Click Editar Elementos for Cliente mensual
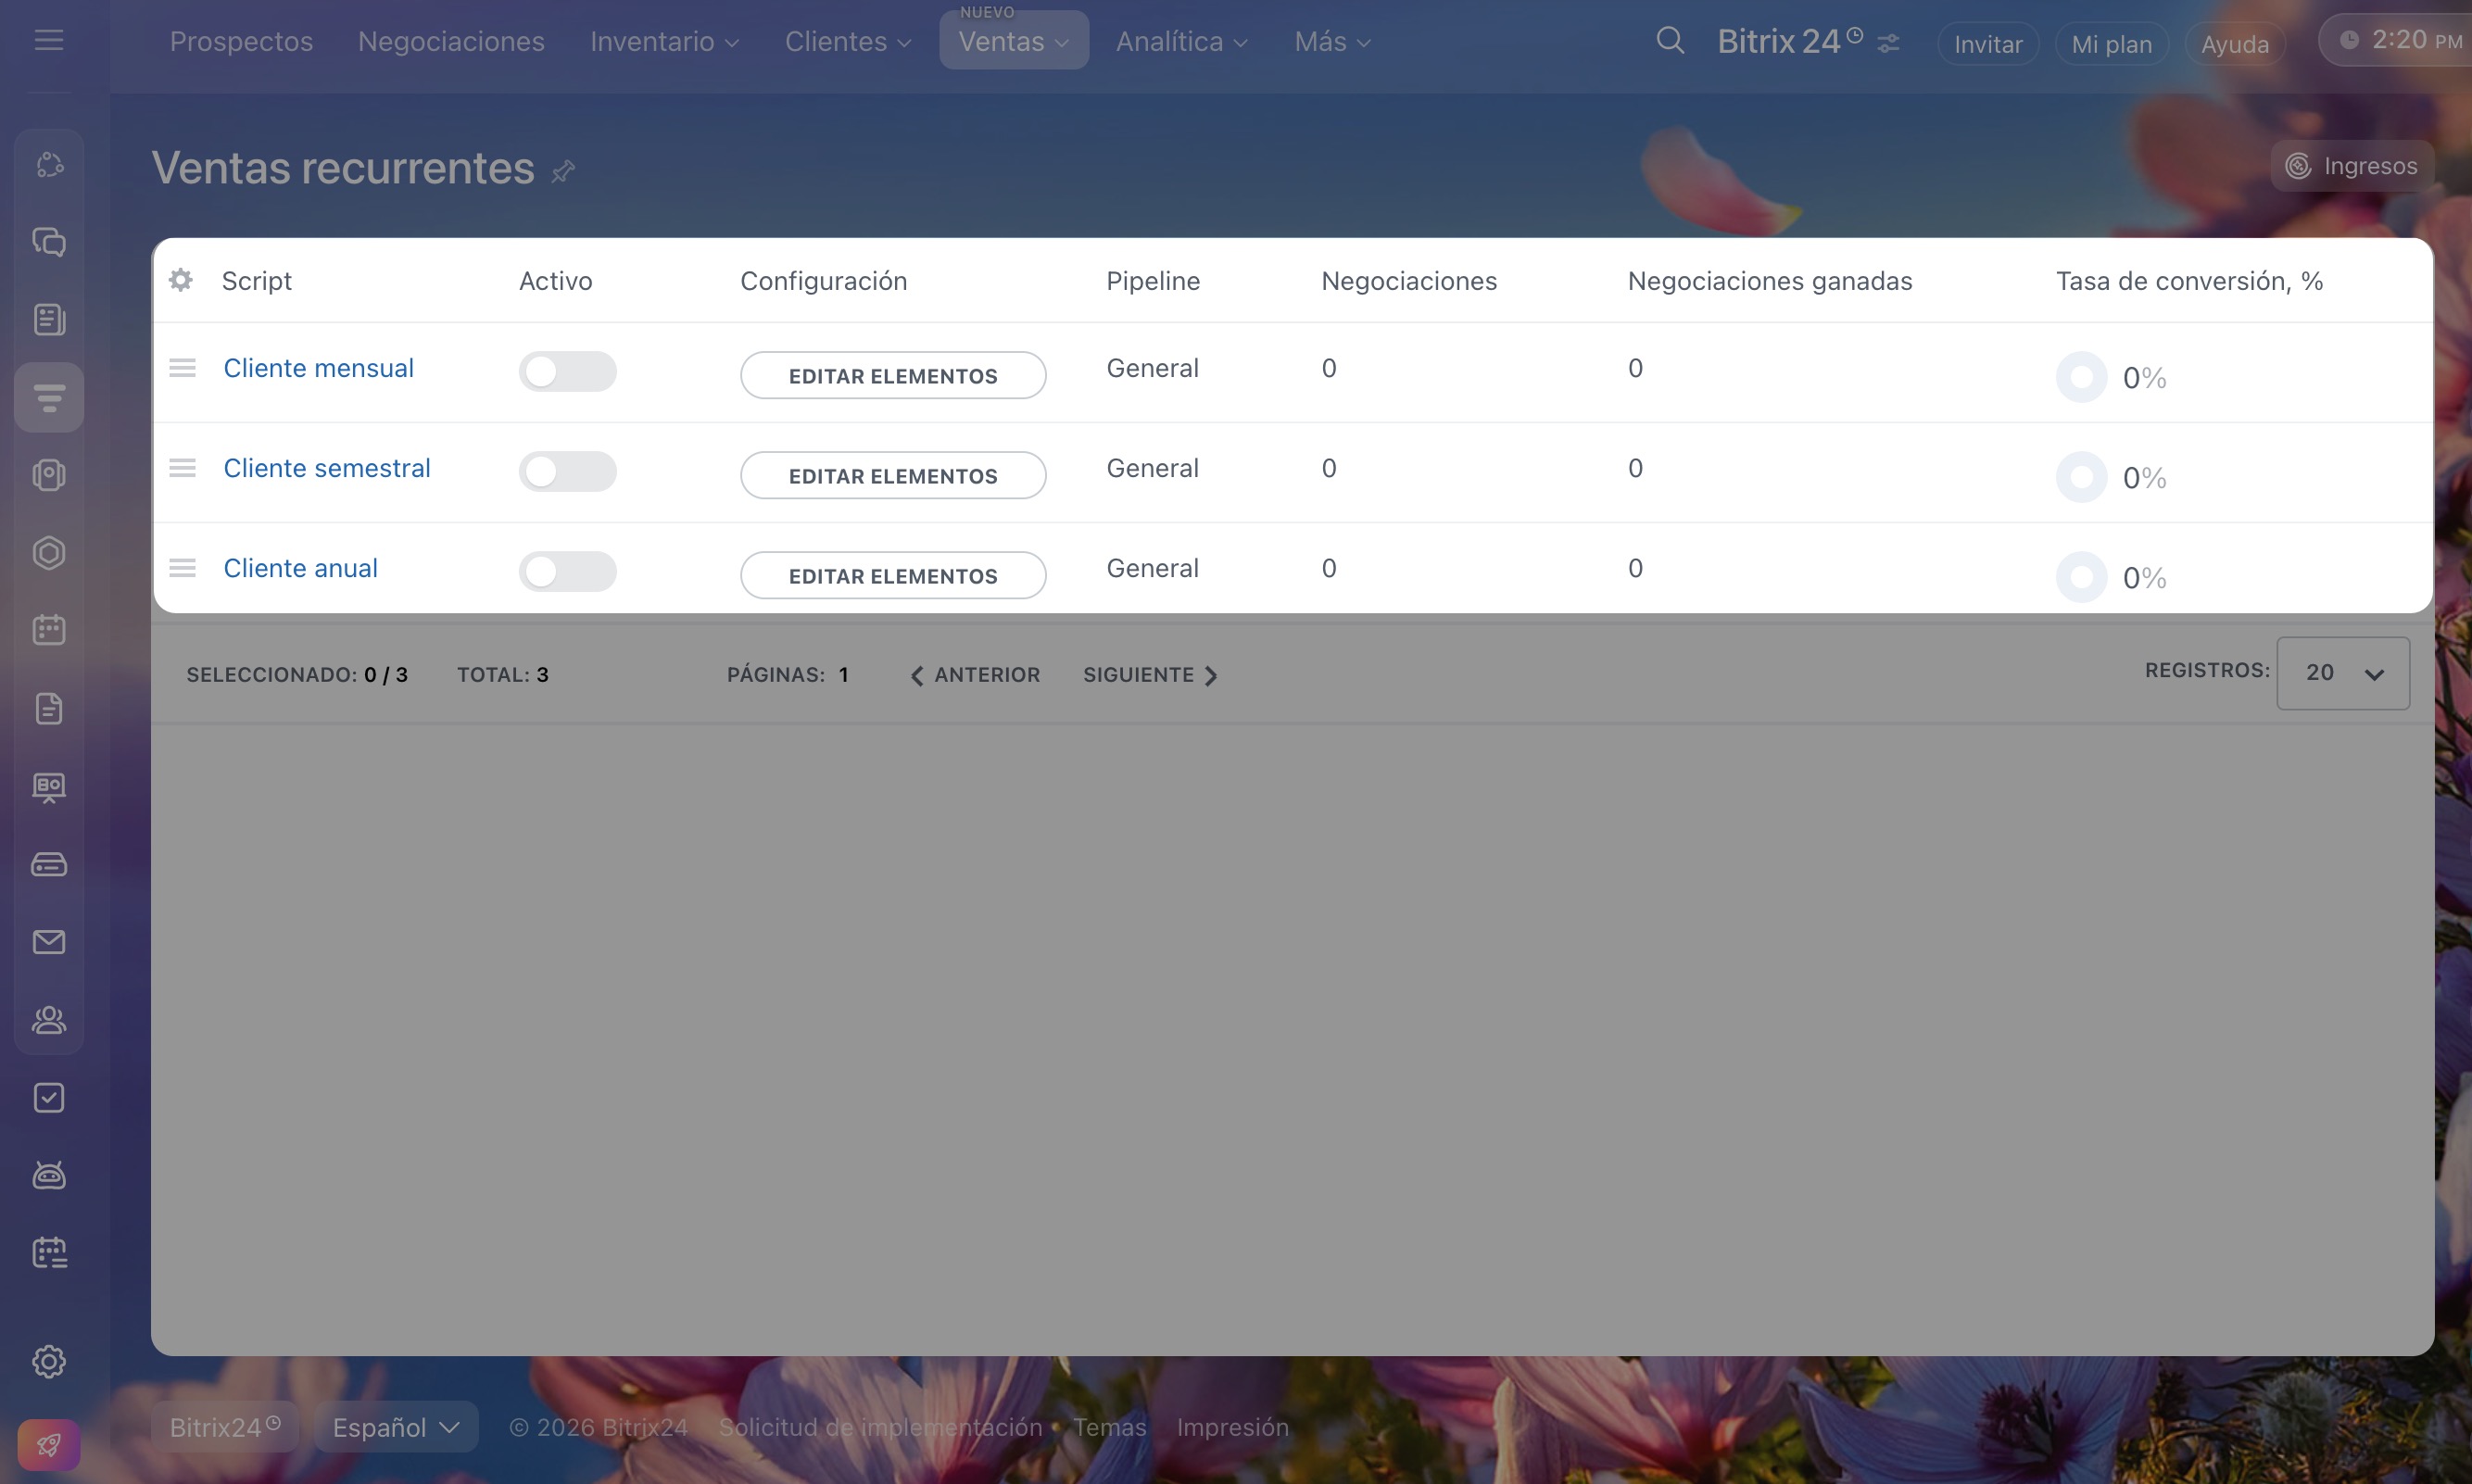Screen dimensions: 2472x1484 coord(892,376)
